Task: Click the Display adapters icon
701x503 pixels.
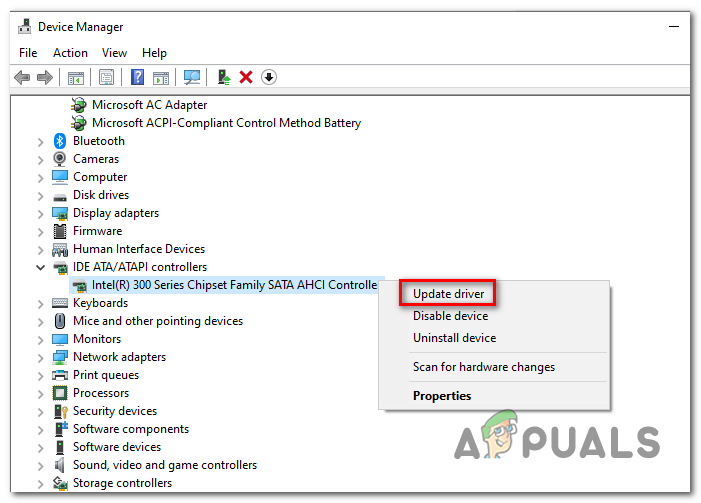Action: [x=60, y=213]
